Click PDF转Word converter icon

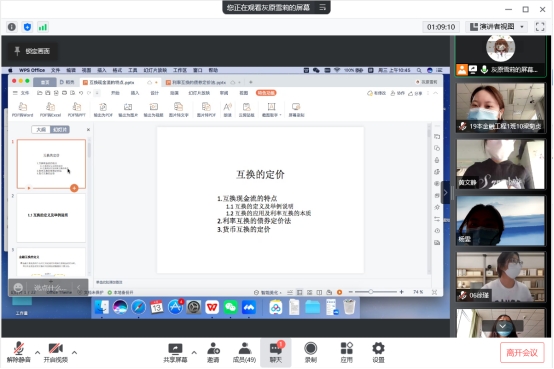coord(22,110)
